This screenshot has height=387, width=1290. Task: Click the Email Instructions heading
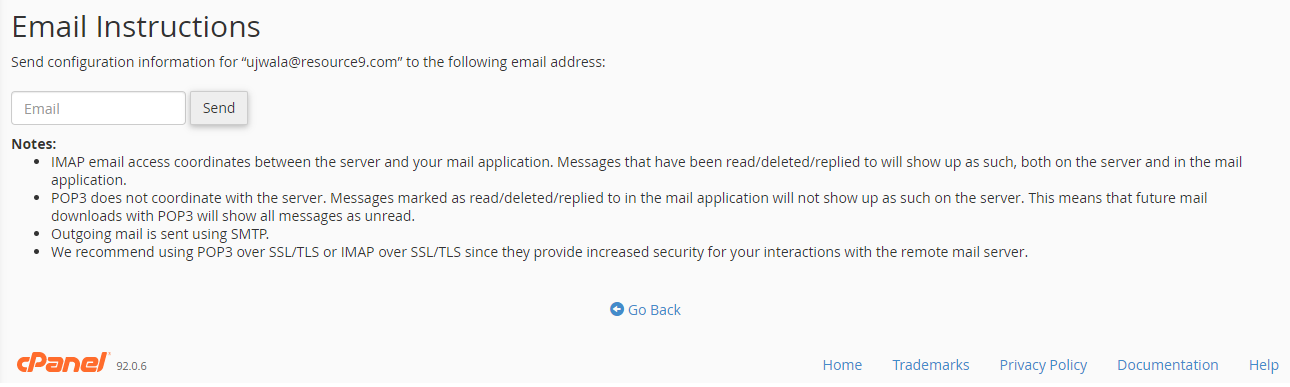click(136, 26)
